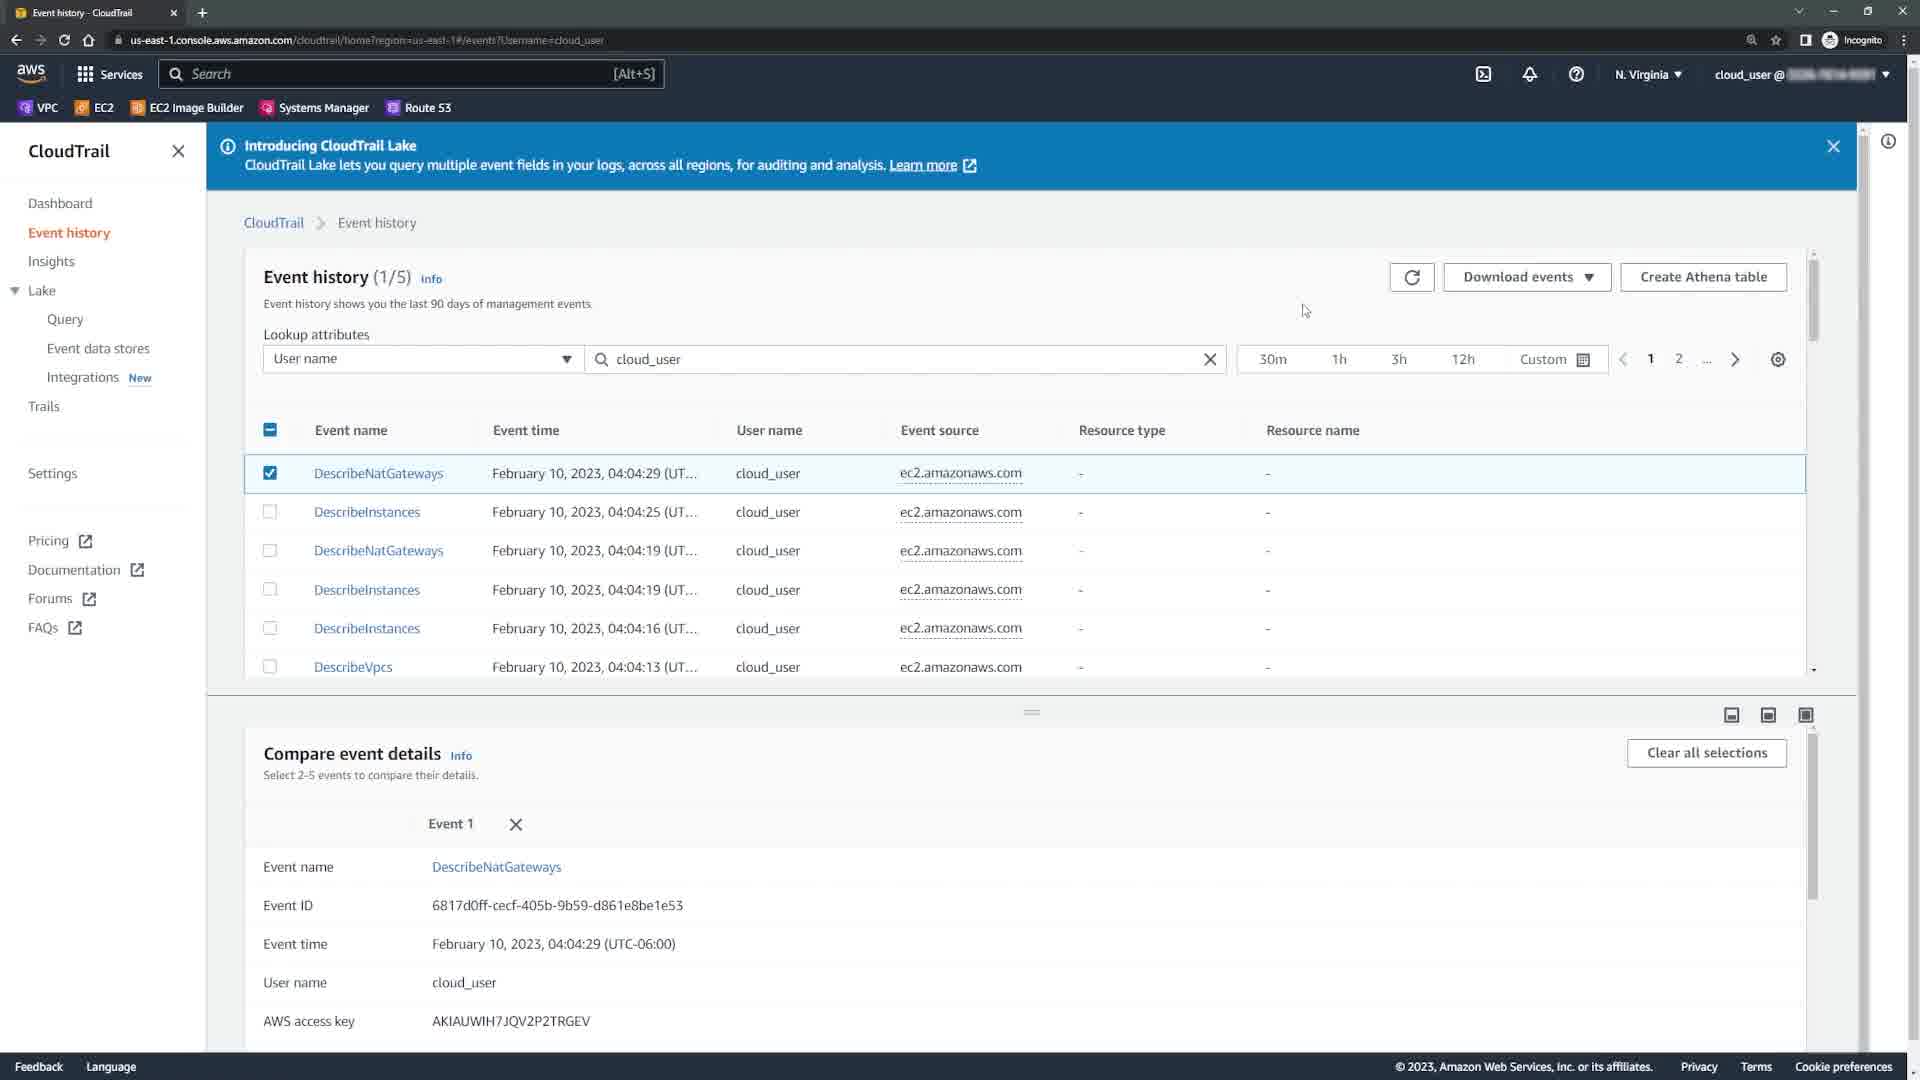
Task: Clear the cloud_user search filter
Action: point(1209,359)
